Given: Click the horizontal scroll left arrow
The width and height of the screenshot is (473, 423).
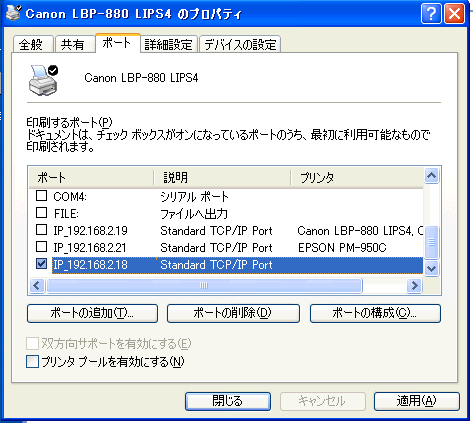Looking at the screenshot, I should pos(37,285).
